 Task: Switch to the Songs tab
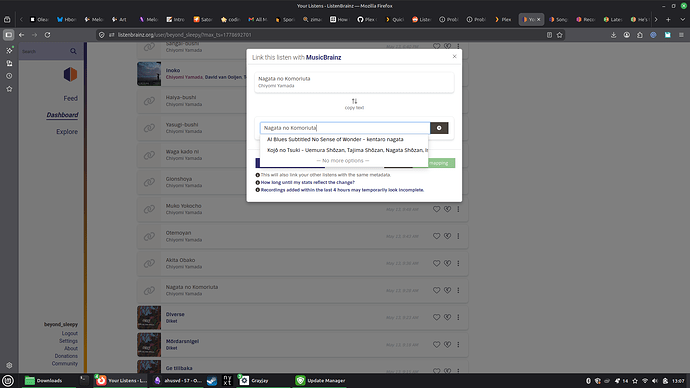tap(558, 19)
